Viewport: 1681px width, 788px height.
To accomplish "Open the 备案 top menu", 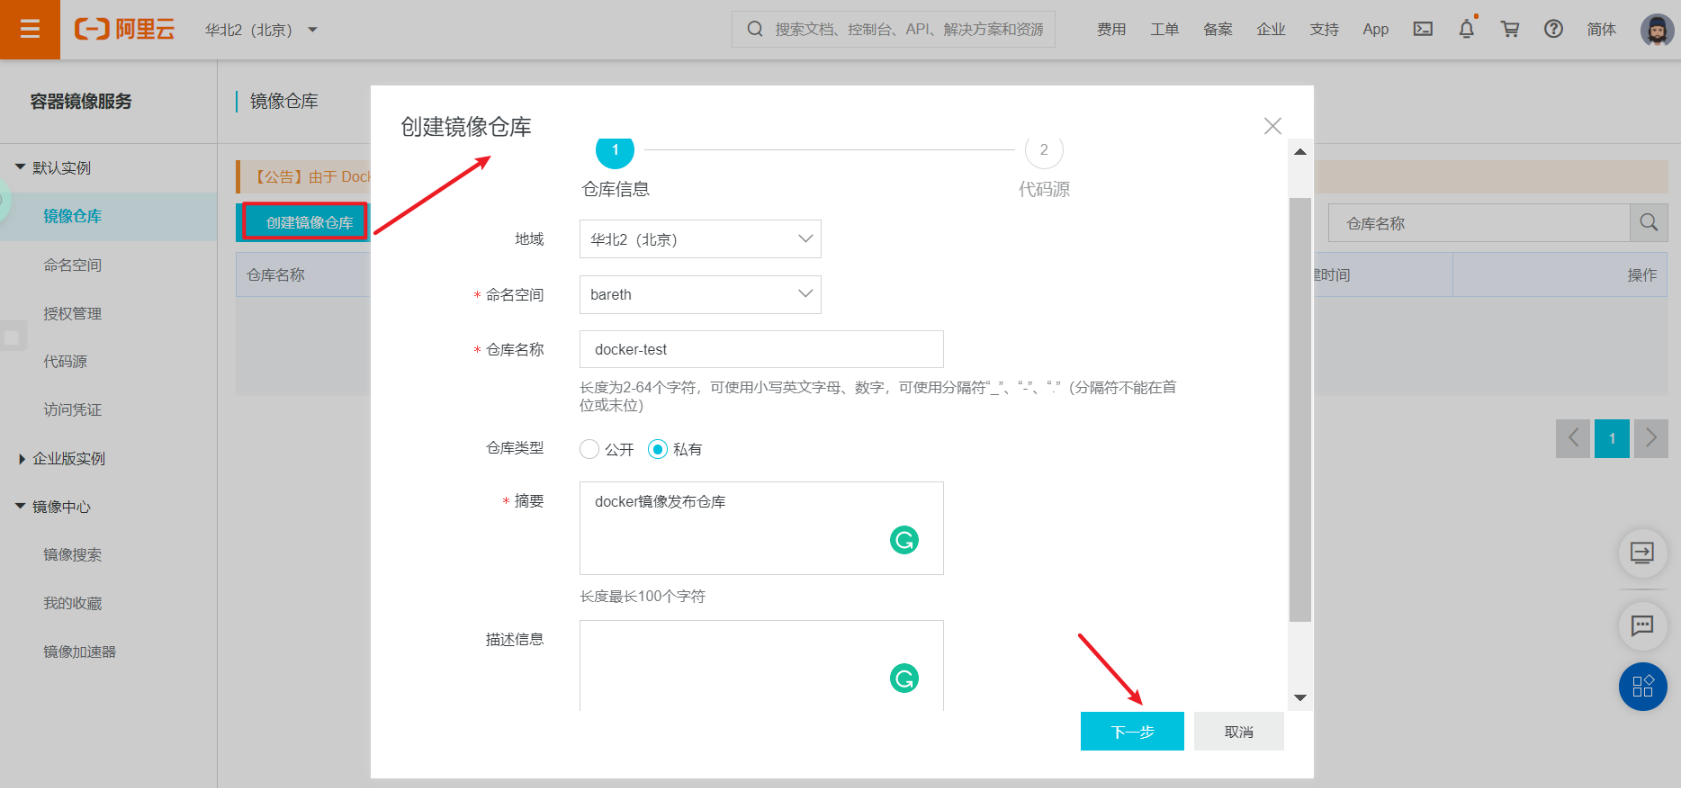I will 1218,29.
